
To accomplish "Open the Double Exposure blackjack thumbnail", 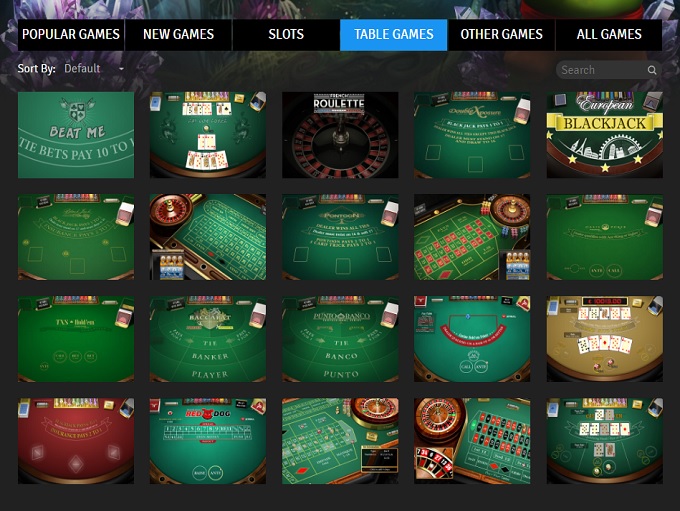I will pyautogui.click(x=472, y=135).
